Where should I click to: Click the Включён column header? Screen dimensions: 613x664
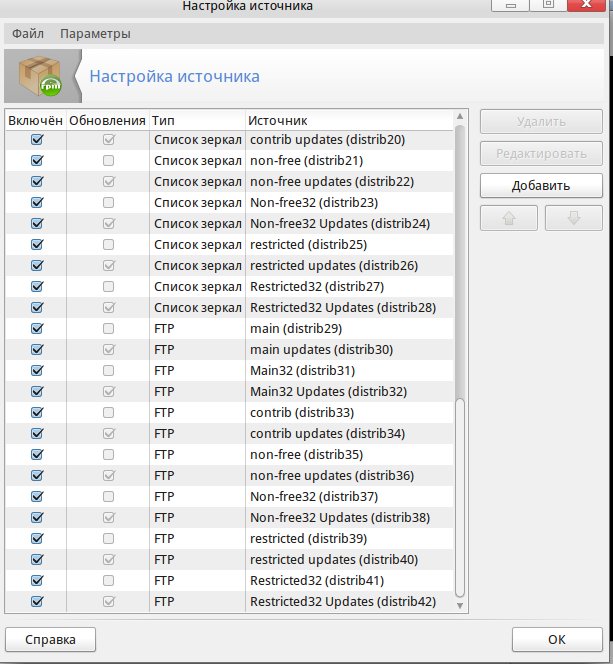coord(36,121)
